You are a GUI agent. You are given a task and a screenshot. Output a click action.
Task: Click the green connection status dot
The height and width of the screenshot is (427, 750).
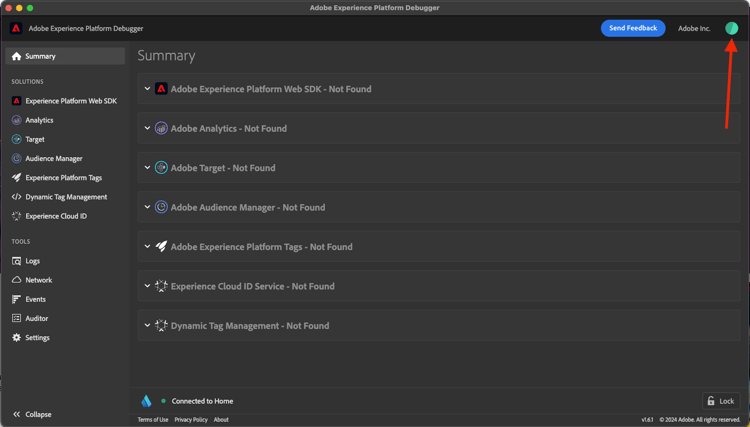(164, 401)
